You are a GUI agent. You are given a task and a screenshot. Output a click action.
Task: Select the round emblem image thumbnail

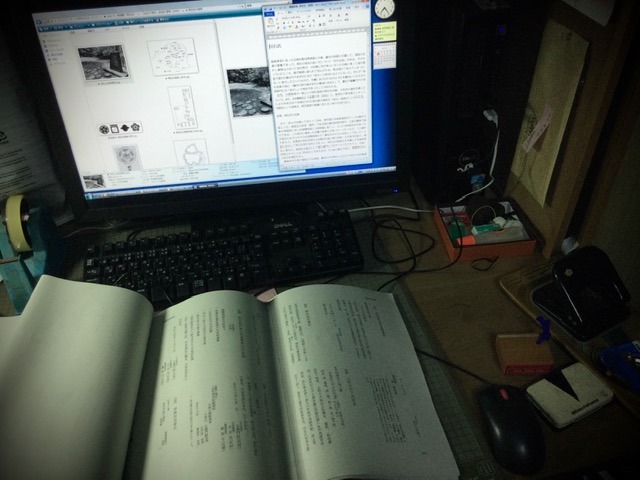pos(125,157)
